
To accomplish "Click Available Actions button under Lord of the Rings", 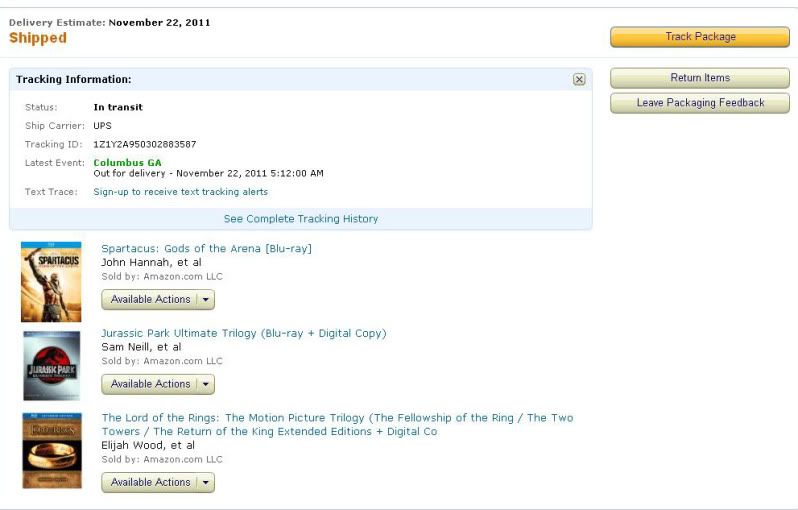I will click(x=150, y=482).
